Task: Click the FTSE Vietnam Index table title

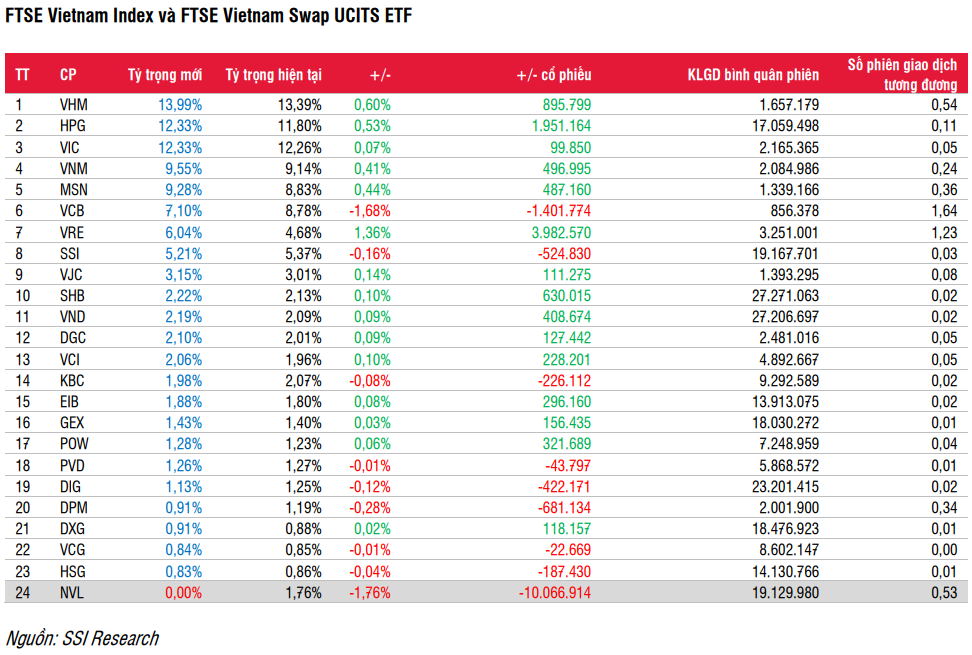Action: tap(208, 17)
